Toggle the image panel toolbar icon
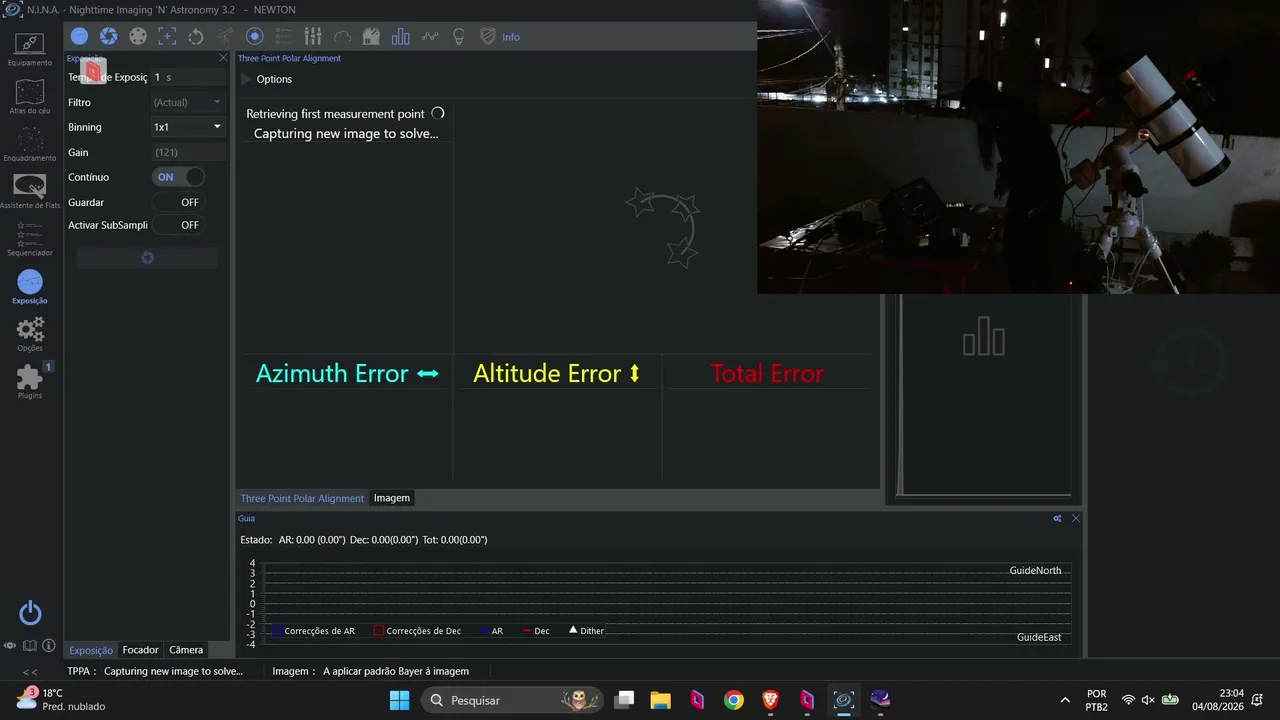 [79, 36]
